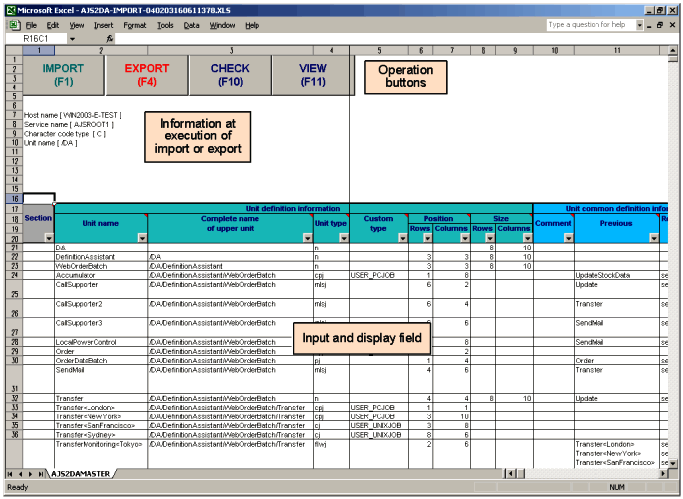This screenshot has height=499, width=683.
Task: Open the Data menu
Action: click(x=191, y=24)
